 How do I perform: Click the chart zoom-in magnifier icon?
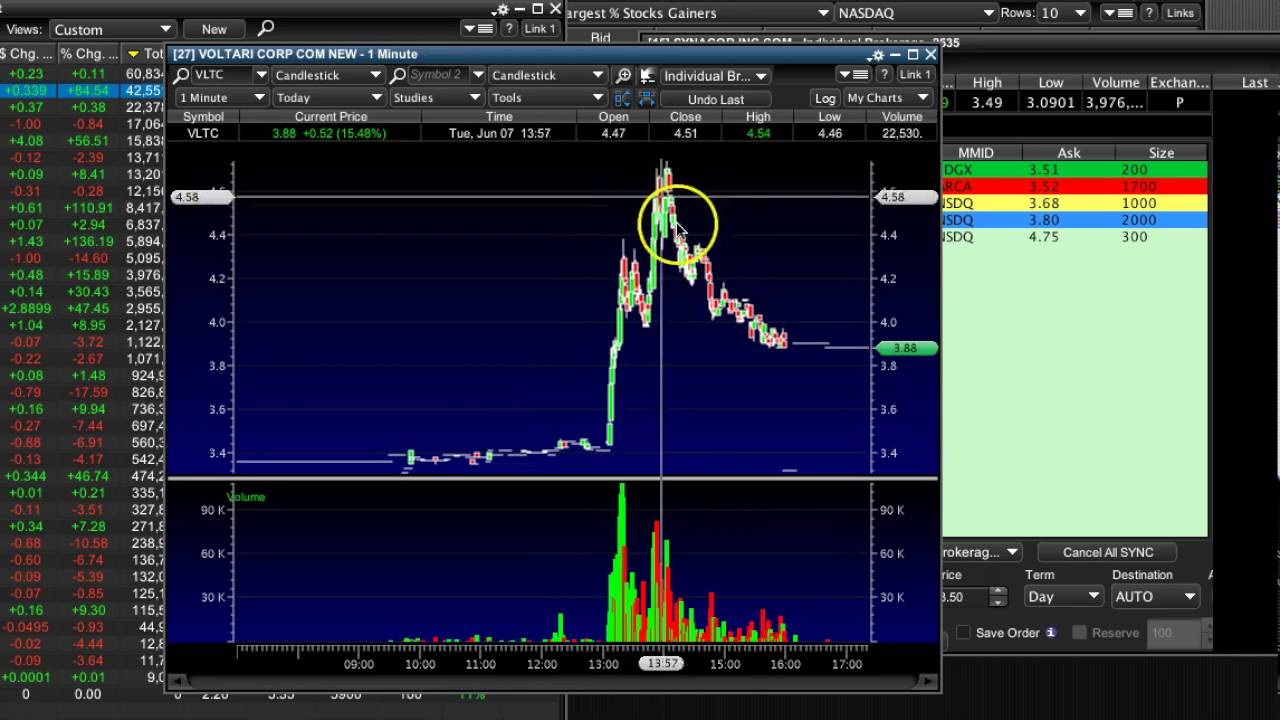point(623,75)
